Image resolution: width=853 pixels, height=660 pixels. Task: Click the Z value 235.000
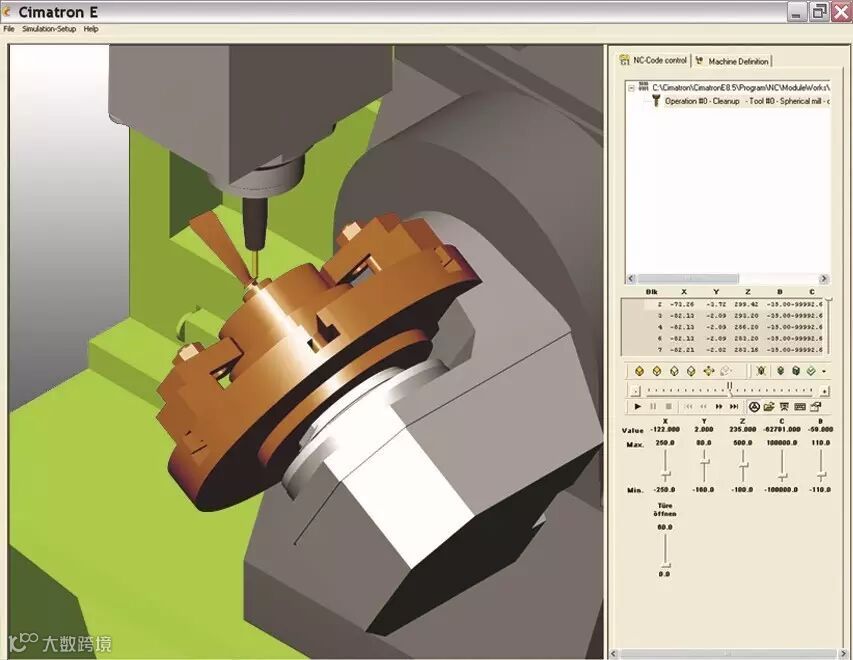743,429
